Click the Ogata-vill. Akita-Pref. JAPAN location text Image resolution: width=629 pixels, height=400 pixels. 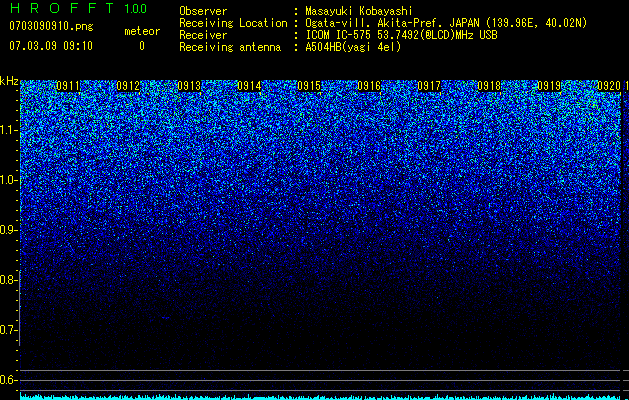(x=446, y=23)
